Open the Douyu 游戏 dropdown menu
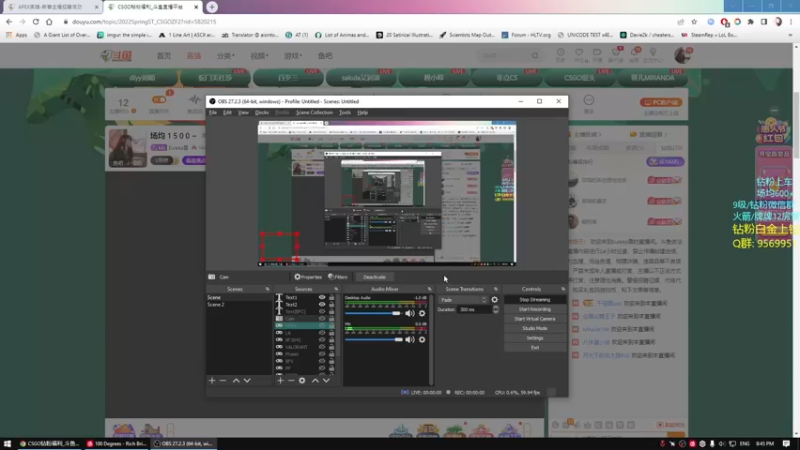 293,56
